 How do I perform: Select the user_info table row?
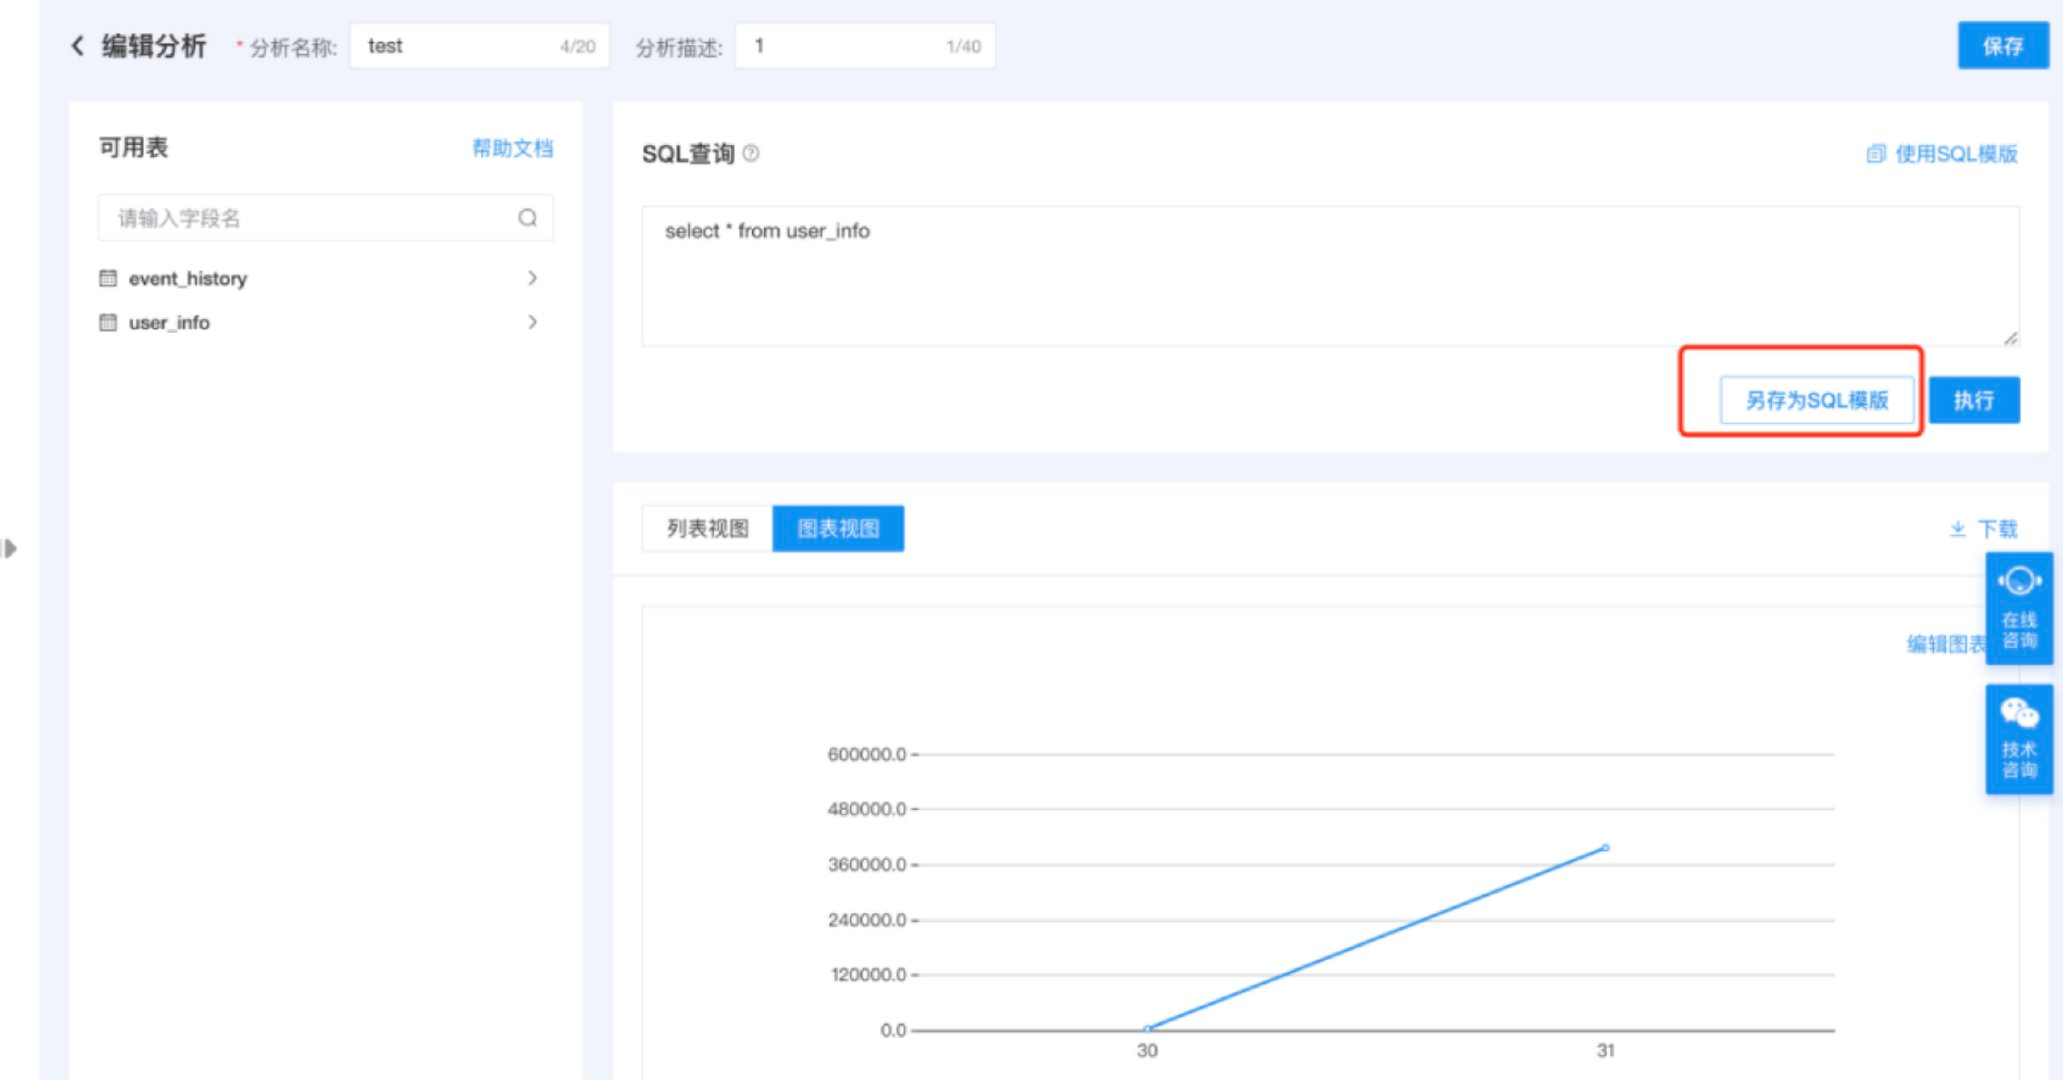coord(320,322)
